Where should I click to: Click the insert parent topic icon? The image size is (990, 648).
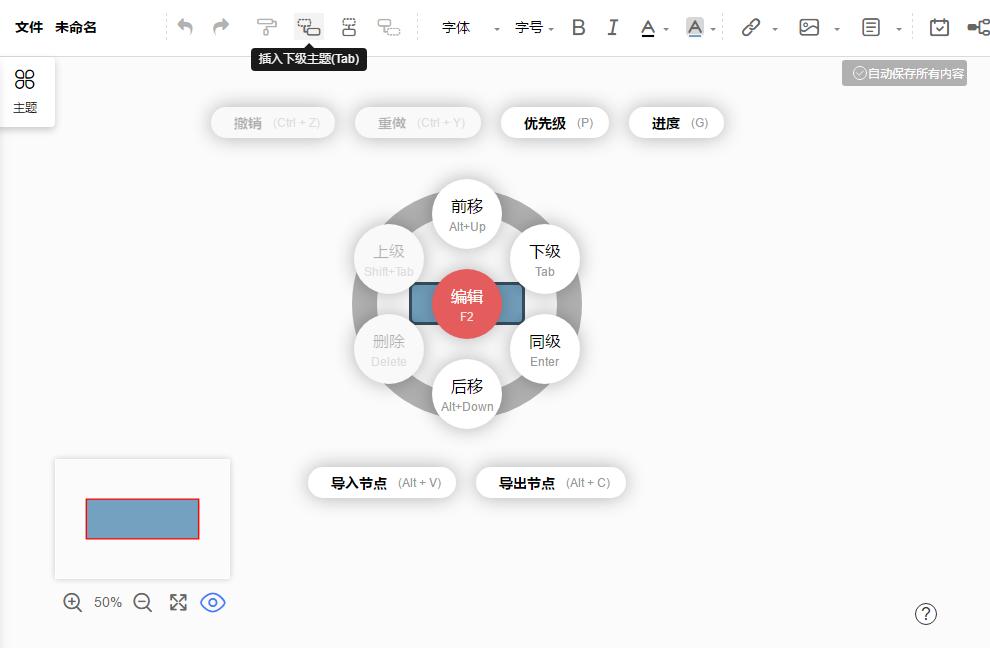tap(349, 27)
